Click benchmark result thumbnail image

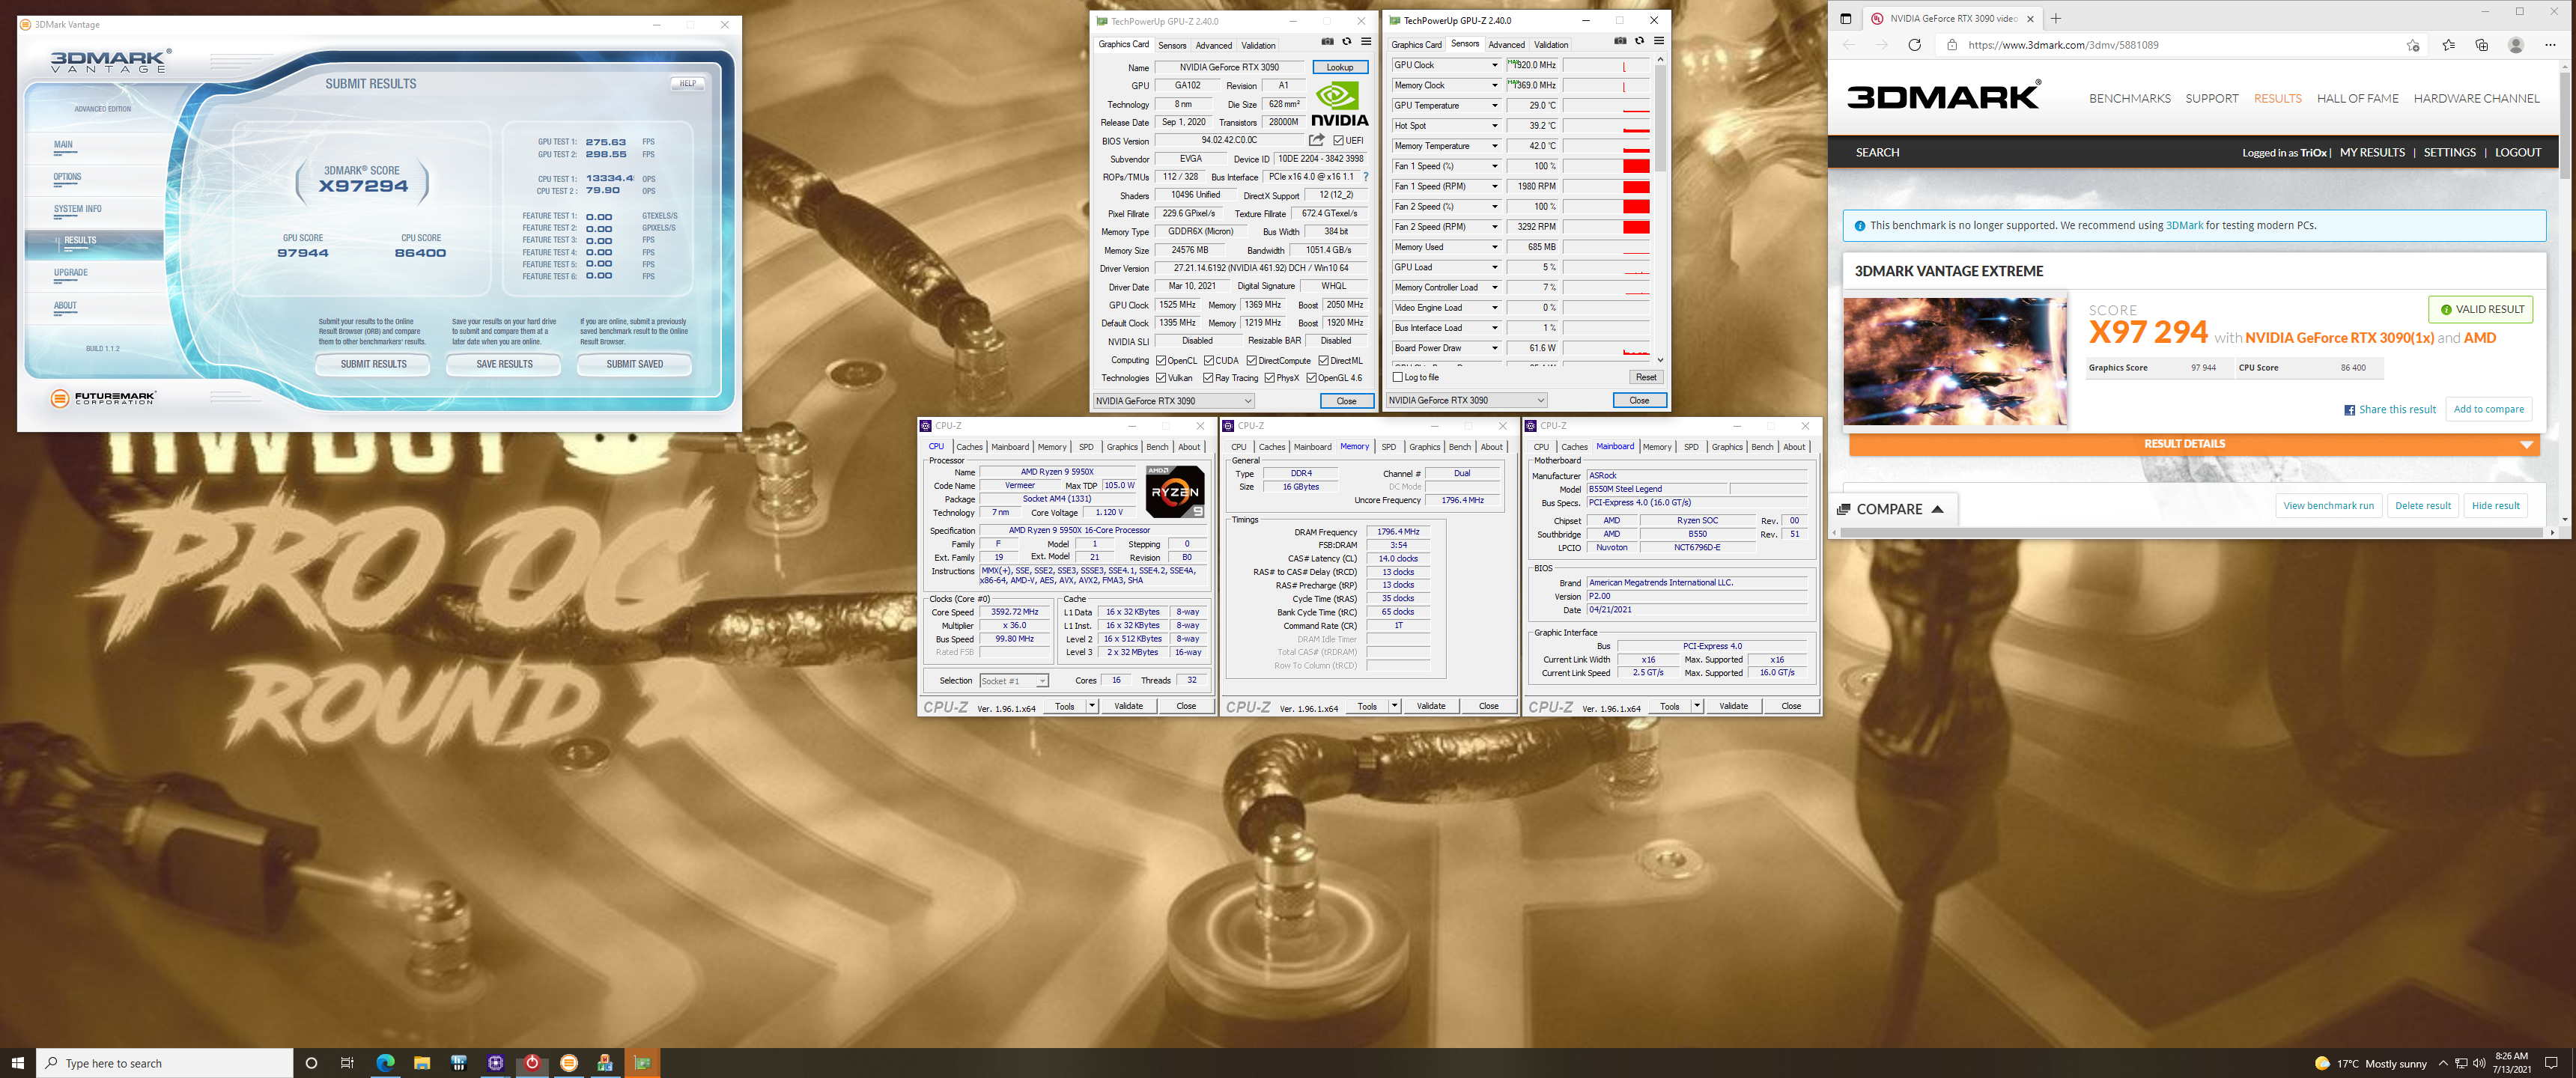click(1954, 361)
